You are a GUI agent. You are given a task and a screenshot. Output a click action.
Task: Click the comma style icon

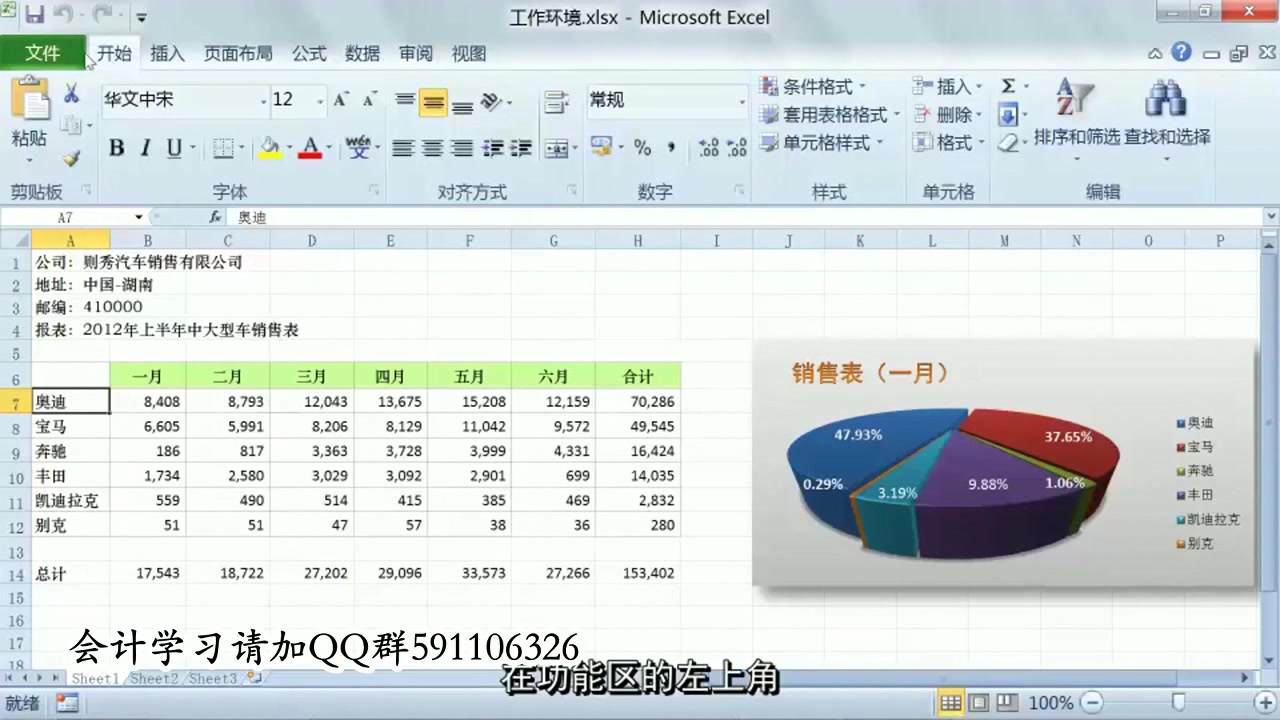672,147
